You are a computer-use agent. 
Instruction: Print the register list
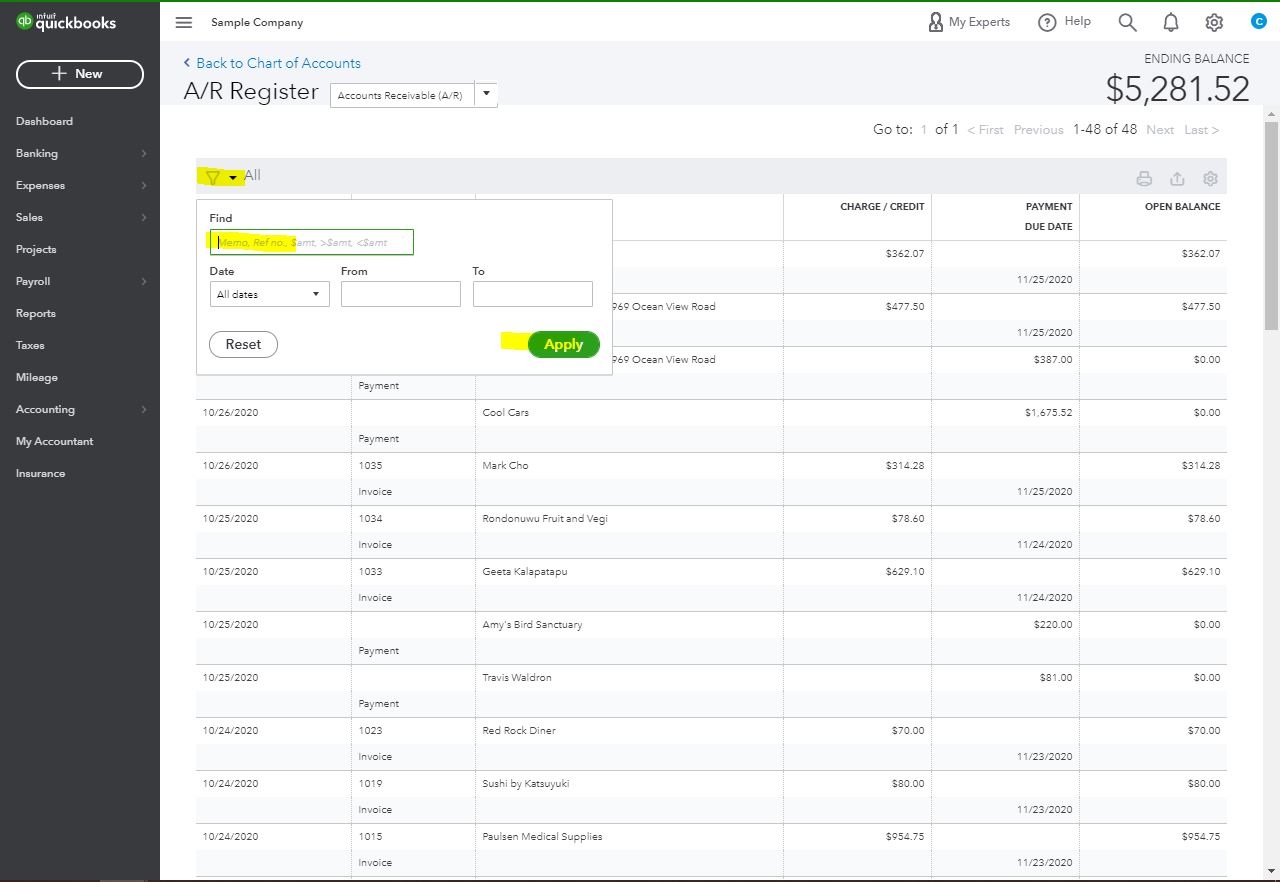tap(1144, 179)
